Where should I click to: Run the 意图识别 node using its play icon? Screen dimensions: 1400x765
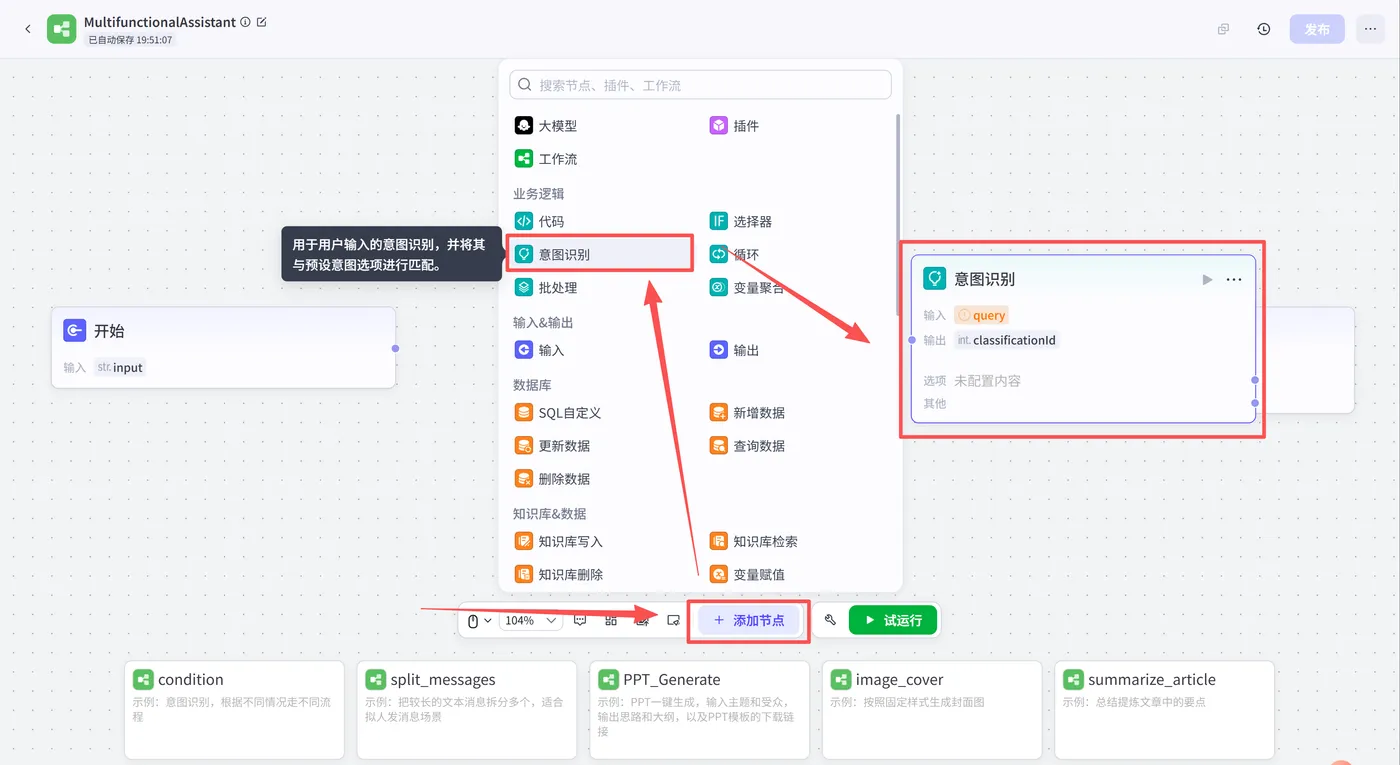1207,279
